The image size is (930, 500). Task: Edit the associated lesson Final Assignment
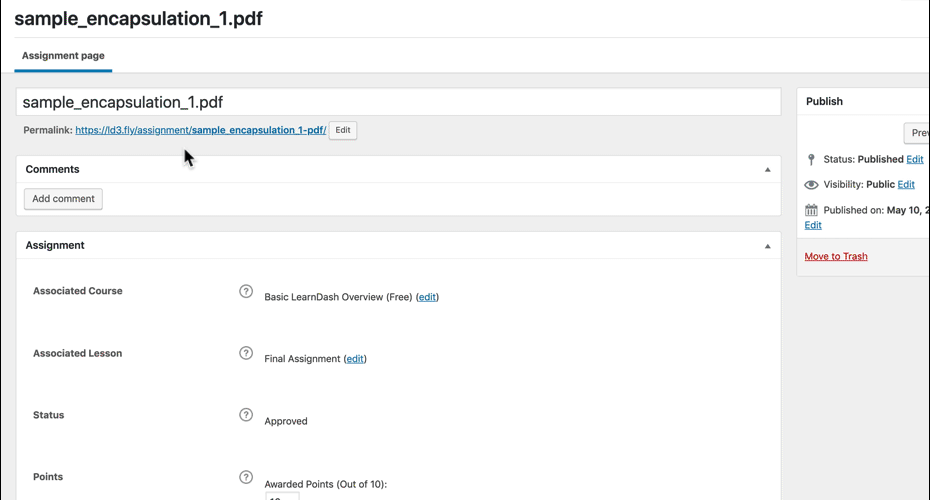pos(355,359)
